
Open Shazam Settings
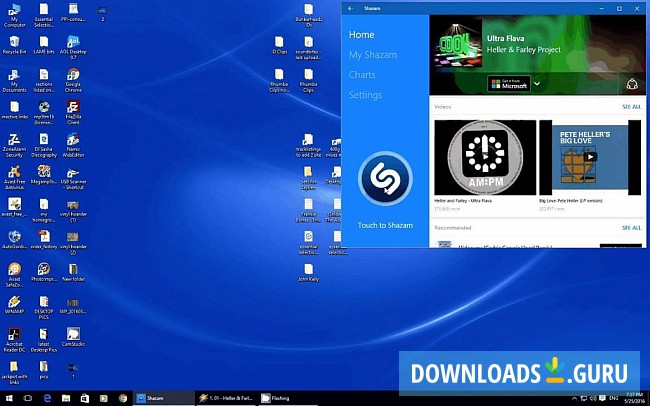coord(365,95)
